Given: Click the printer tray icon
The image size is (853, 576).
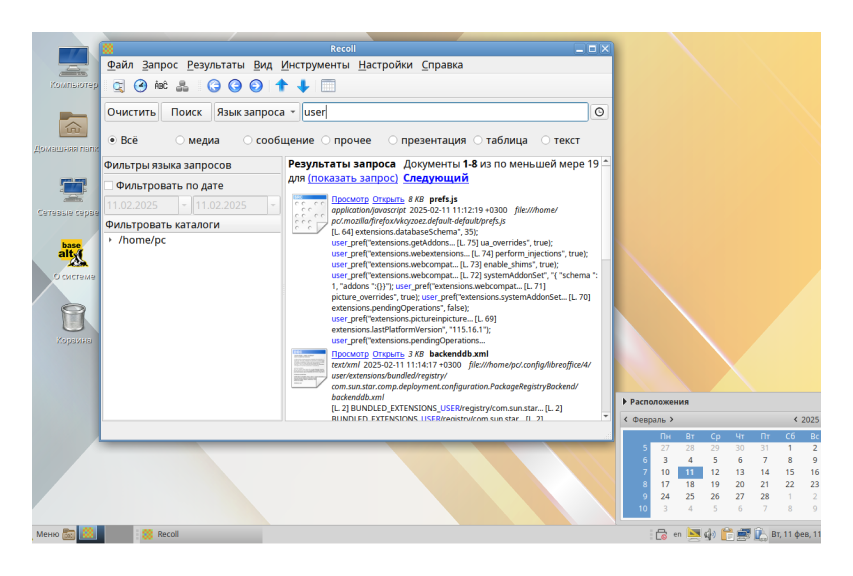Looking at the screenshot, I should pyautogui.click(x=661, y=535).
